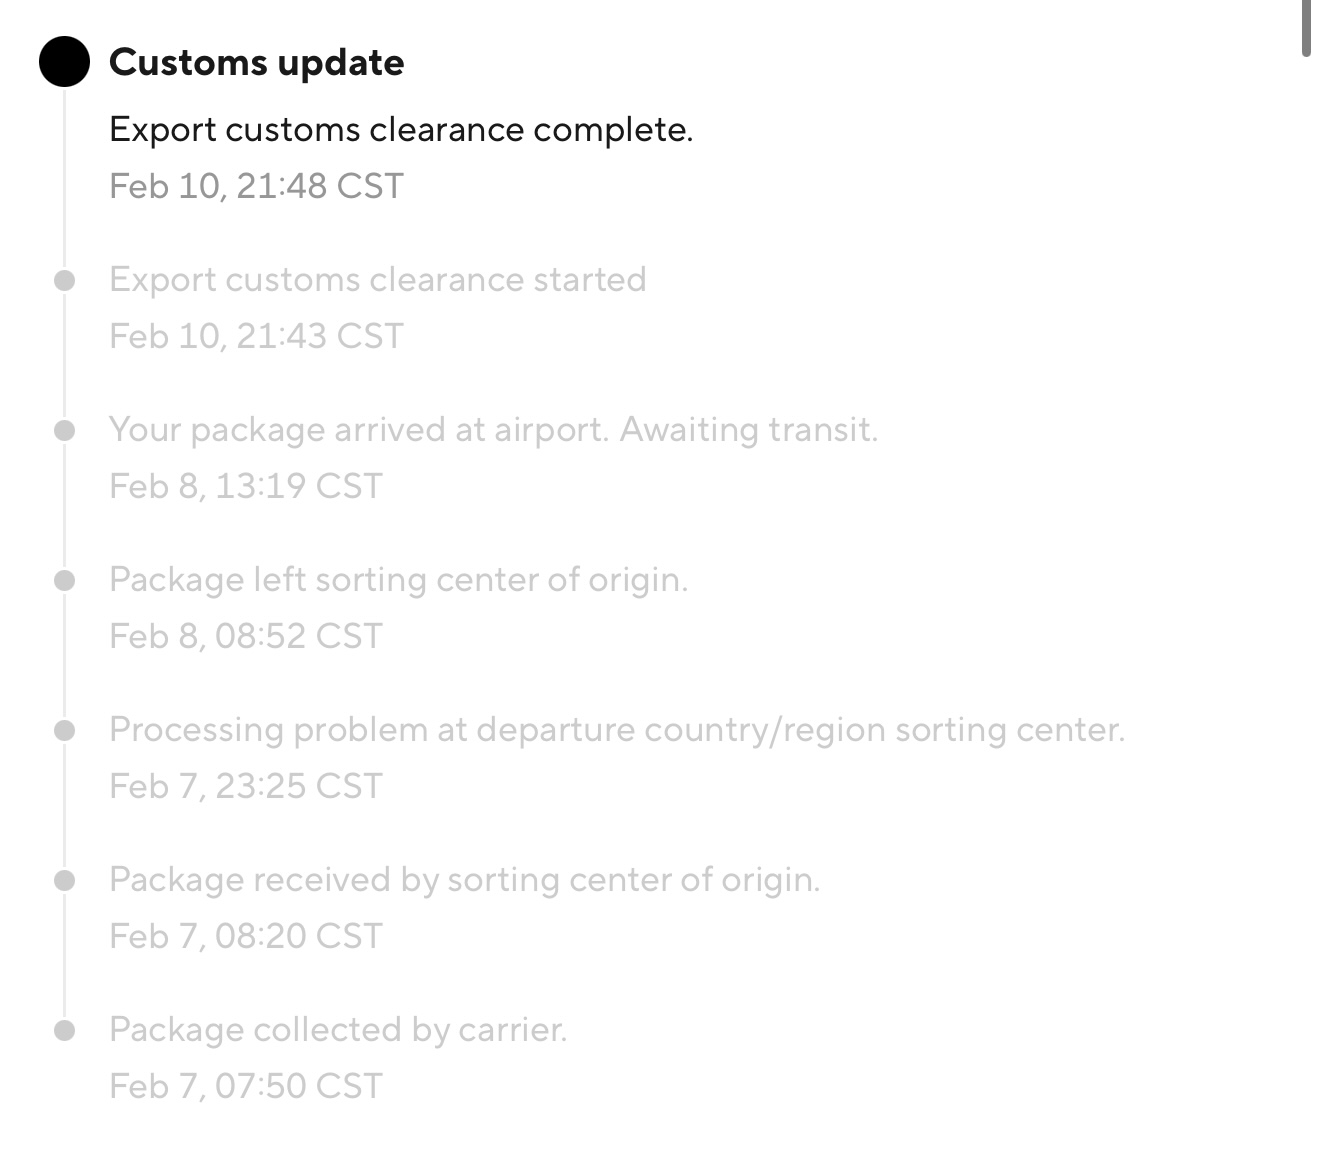This screenshot has height=1170, width=1320.
Task: Click Package received by sorting center text
Action: point(464,880)
